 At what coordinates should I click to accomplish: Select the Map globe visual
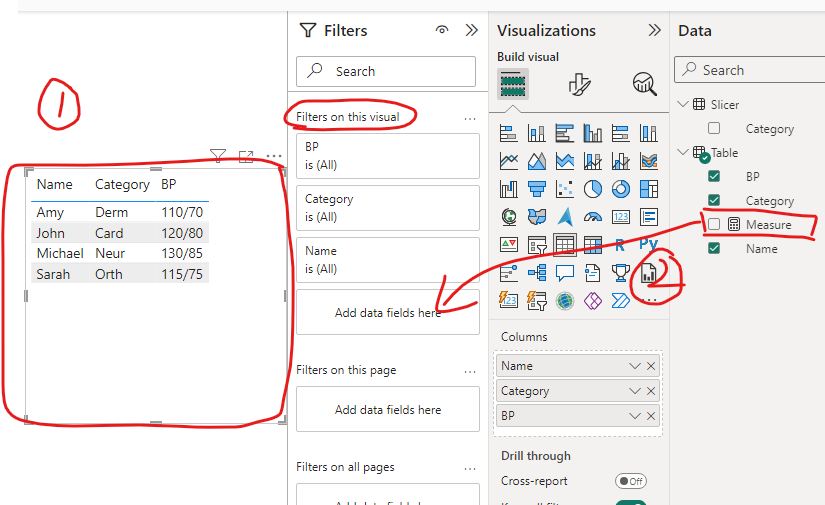(508, 217)
